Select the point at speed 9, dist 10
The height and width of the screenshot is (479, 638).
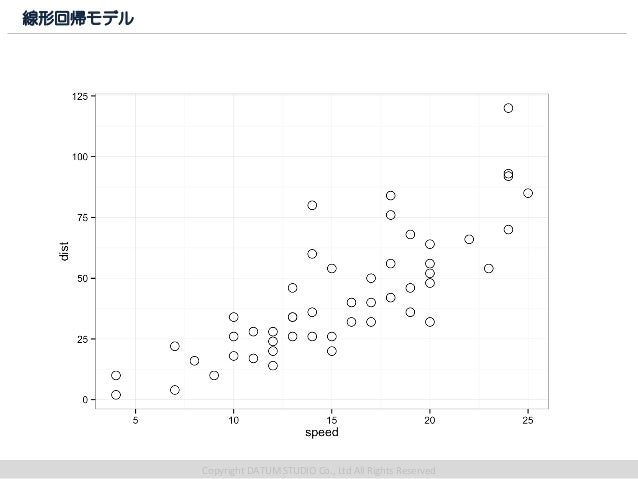tap(214, 375)
